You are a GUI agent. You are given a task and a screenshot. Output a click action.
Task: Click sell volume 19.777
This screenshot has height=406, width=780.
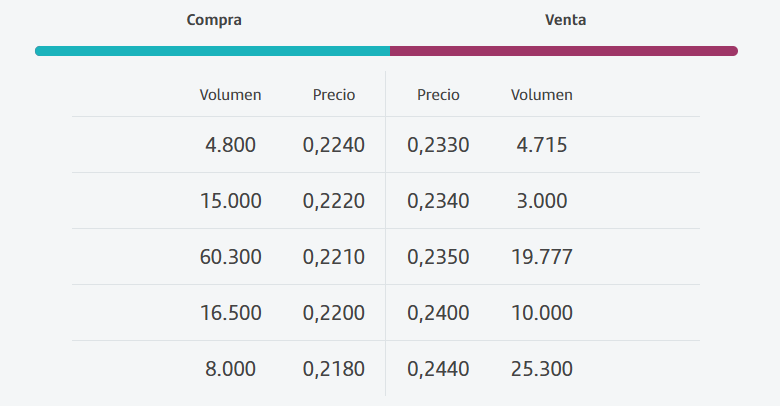(x=542, y=257)
